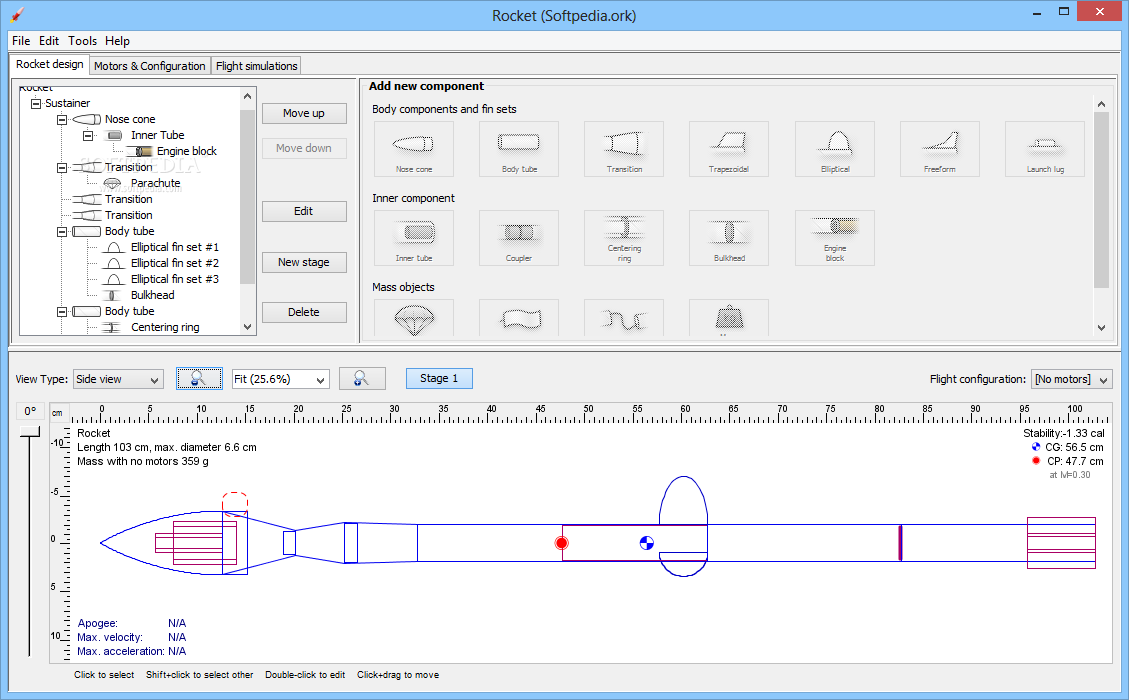Click the Delete button
This screenshot has height=700, width=1129.
[x=304, y=312]
